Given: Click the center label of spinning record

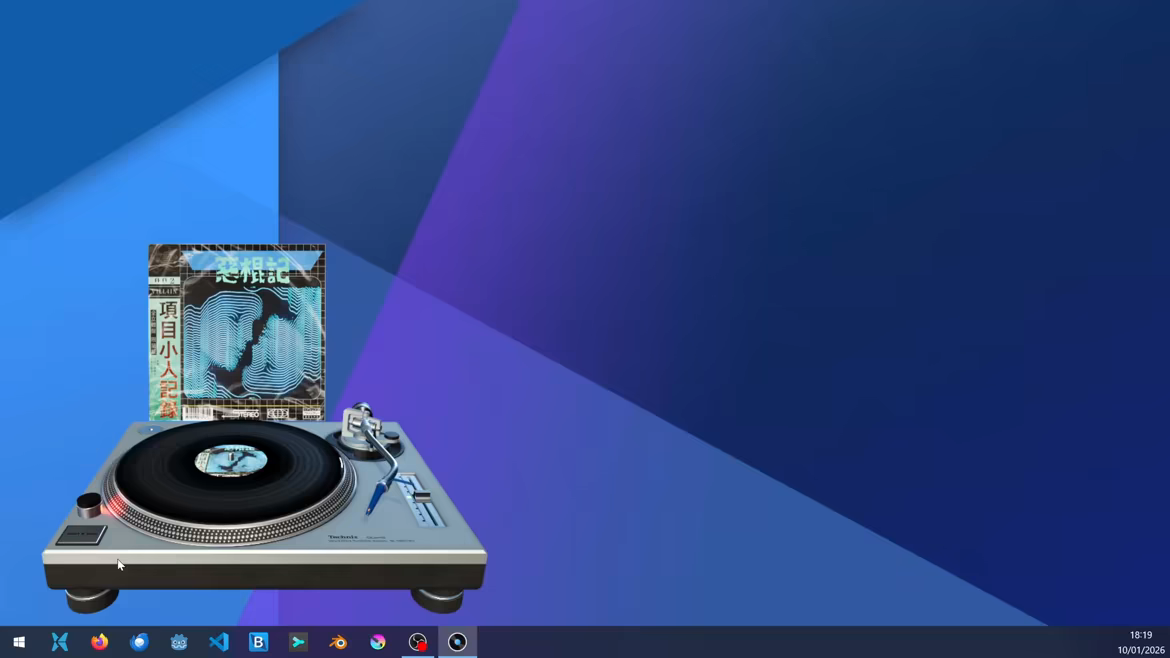Looking at the screenshot, I should [231, 461].
